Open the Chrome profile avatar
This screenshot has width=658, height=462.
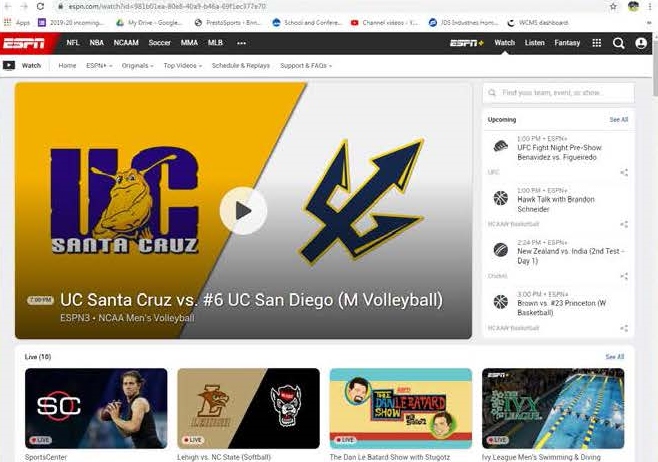click(x=633, y=6)
